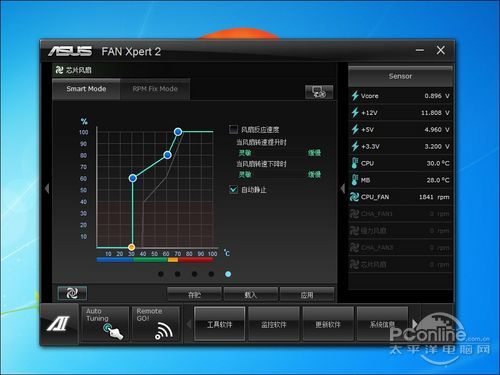Click the save profile button beside 载入
The image size is (500, 375).
(x=194, y=295)
